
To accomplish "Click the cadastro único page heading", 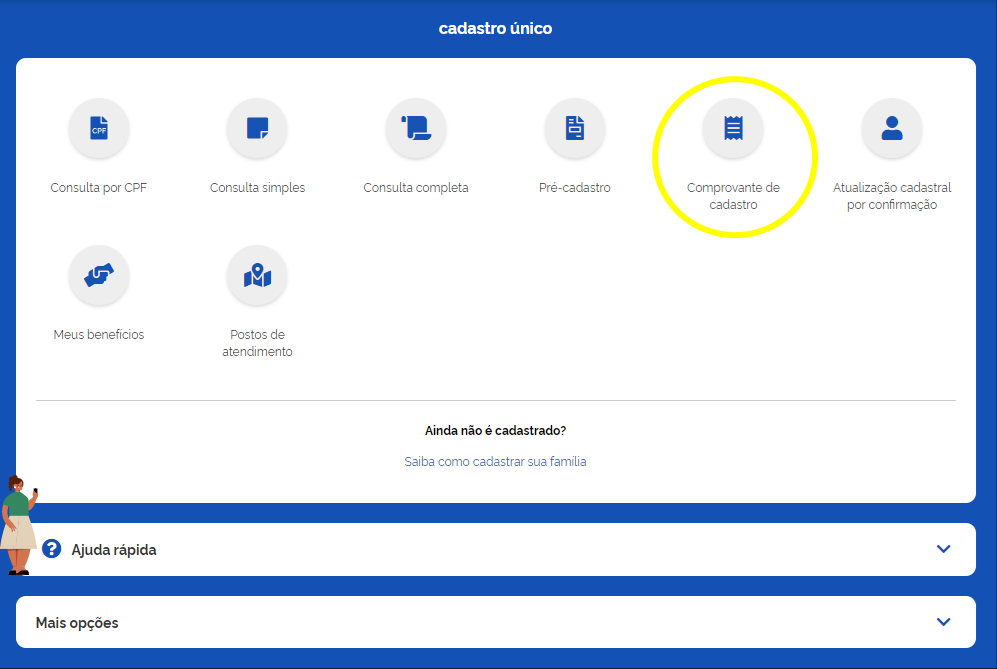I will 495,28.
